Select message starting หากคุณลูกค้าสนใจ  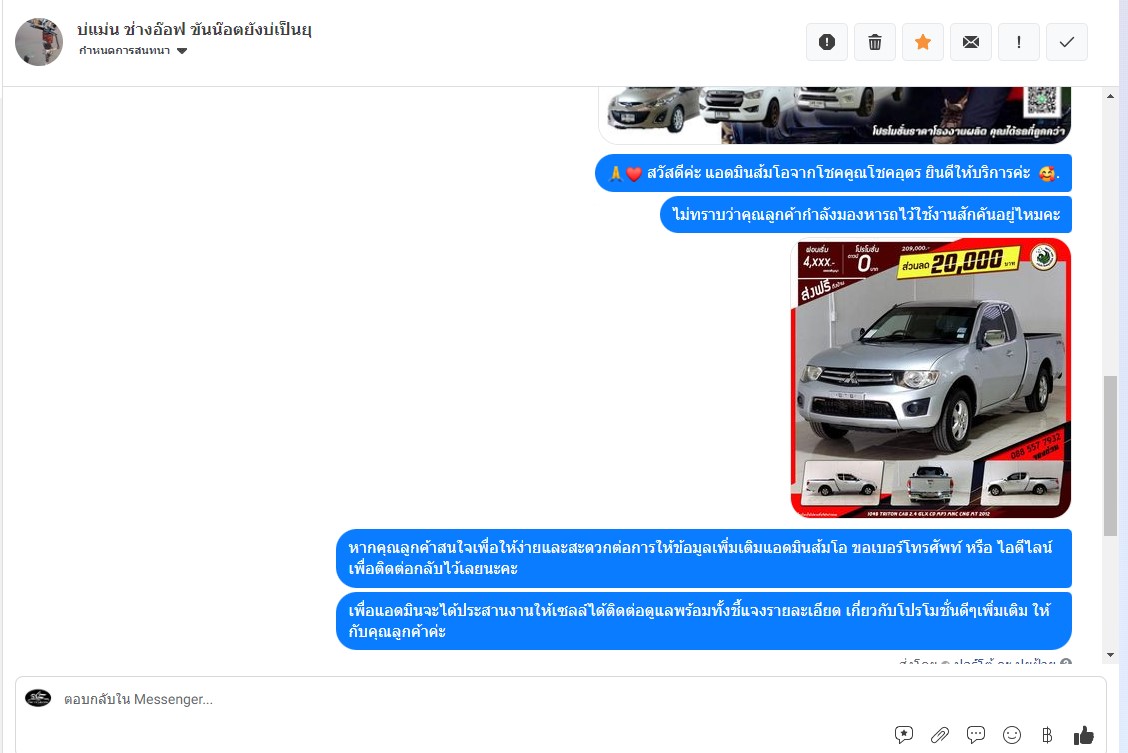704,558
